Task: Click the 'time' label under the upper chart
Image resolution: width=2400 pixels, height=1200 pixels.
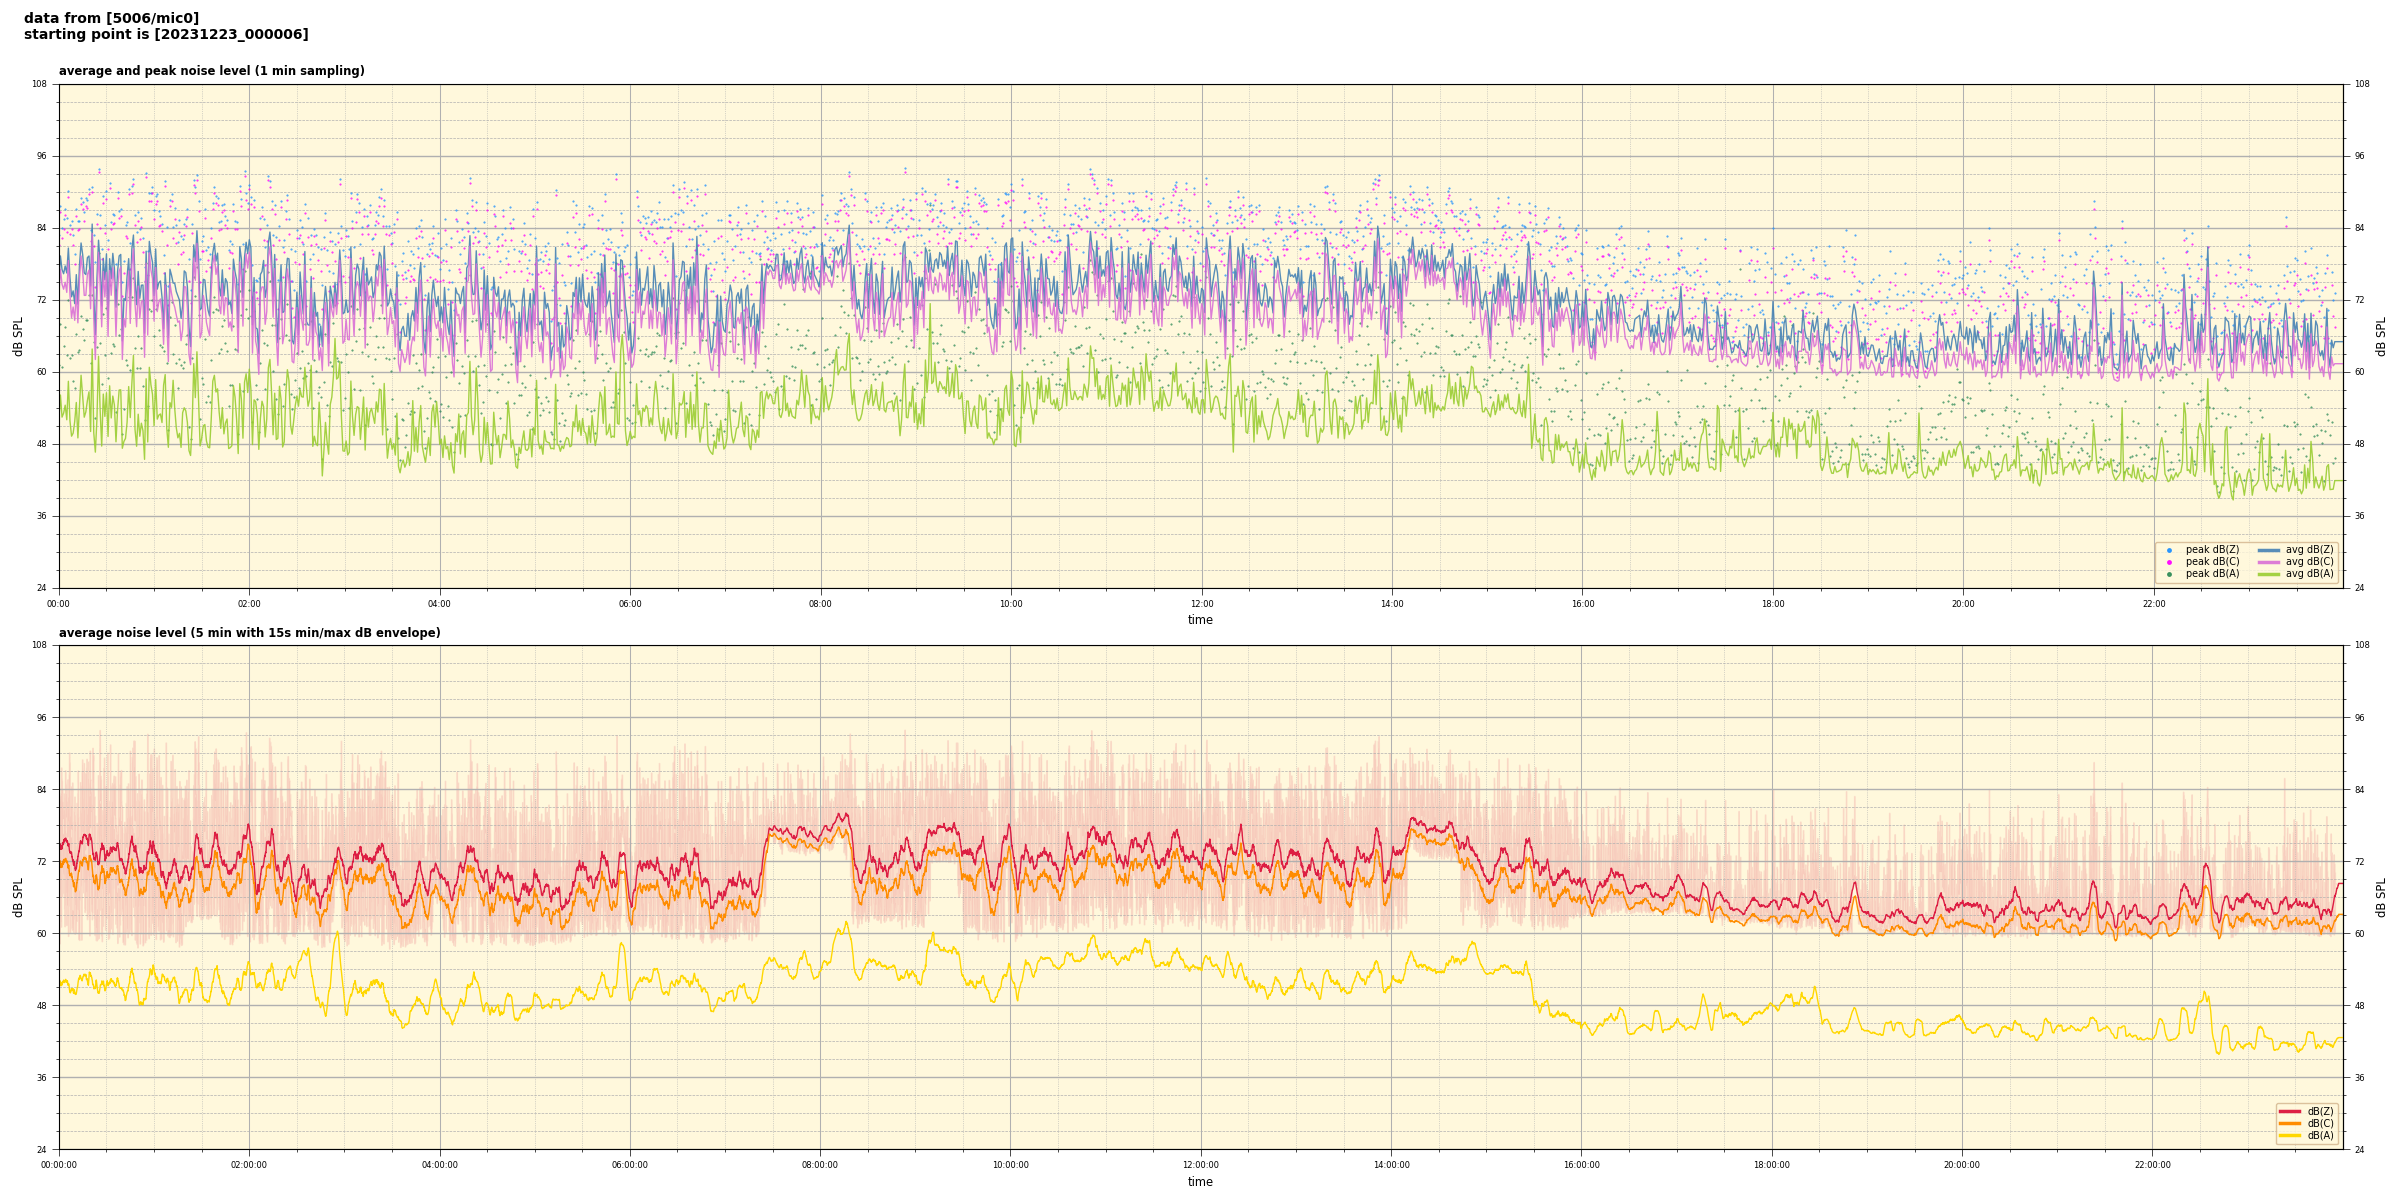Action: click(x=1200, y=620)
